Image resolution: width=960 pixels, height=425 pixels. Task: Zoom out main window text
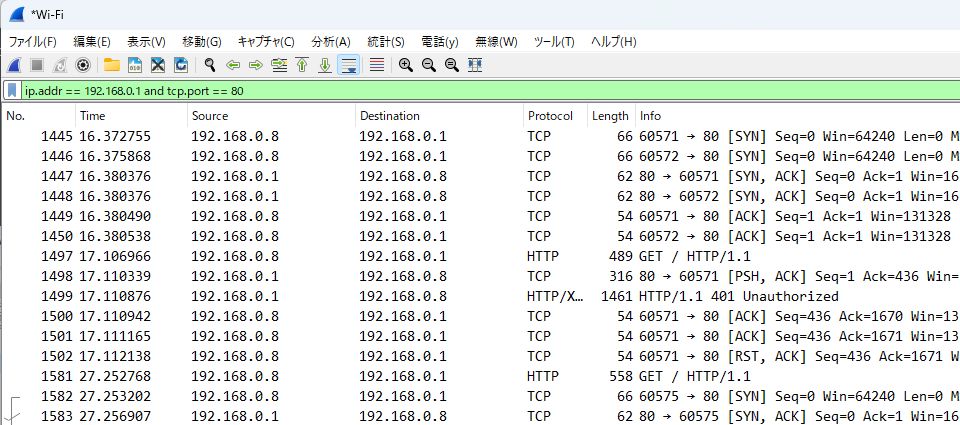point(429,65)
